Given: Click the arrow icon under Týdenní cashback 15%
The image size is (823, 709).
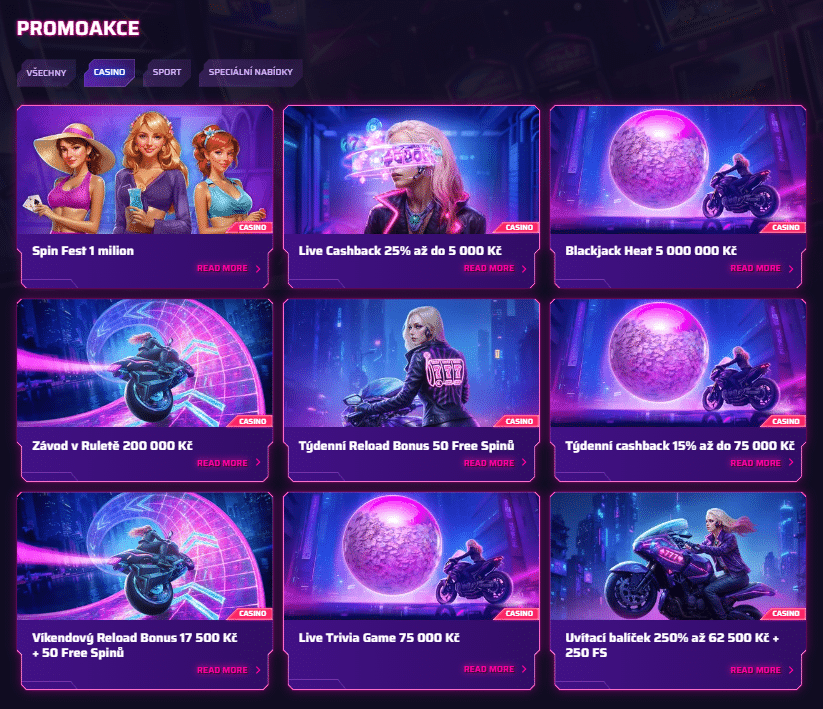Looking at the screenshot, I should (x=791, y=462).
